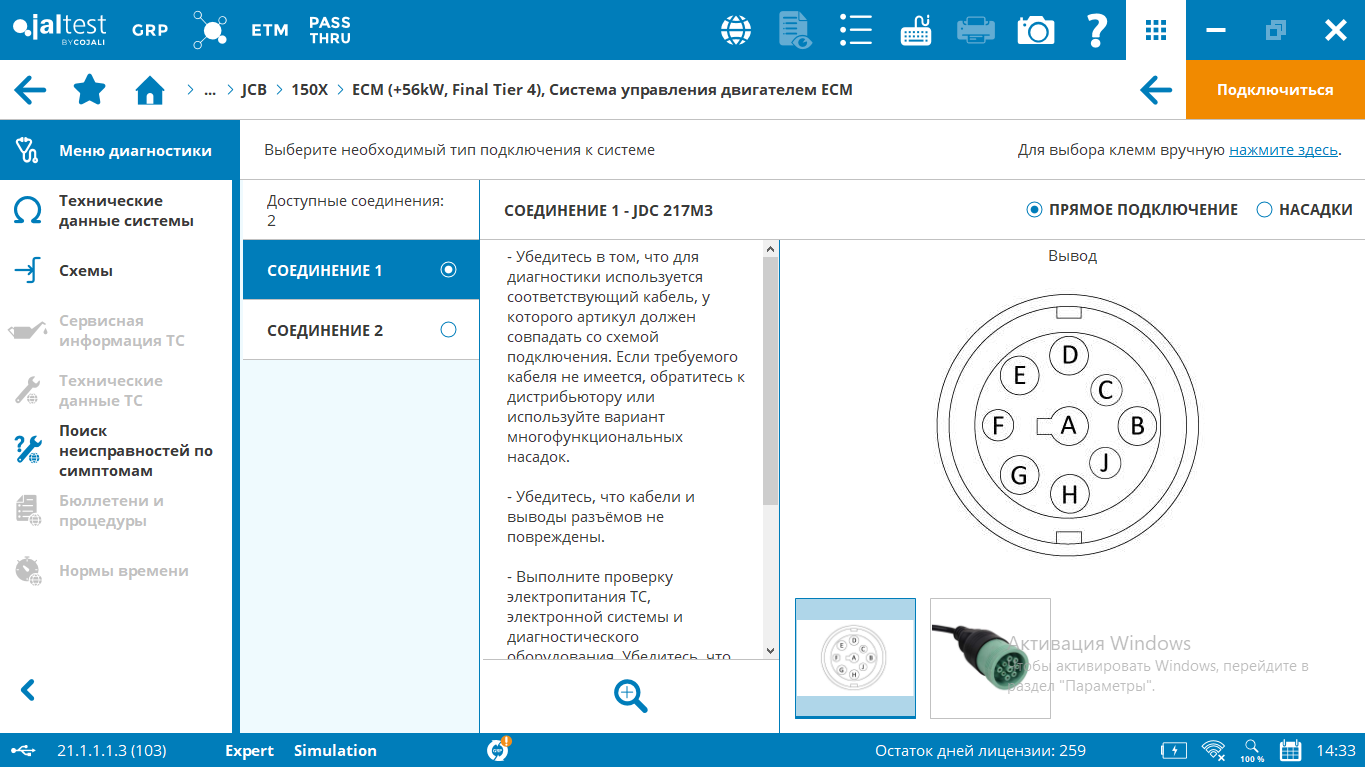Click the instructions vertical scrollbar thumb
The image size is (1365, 767).
[x=770, y=380]
